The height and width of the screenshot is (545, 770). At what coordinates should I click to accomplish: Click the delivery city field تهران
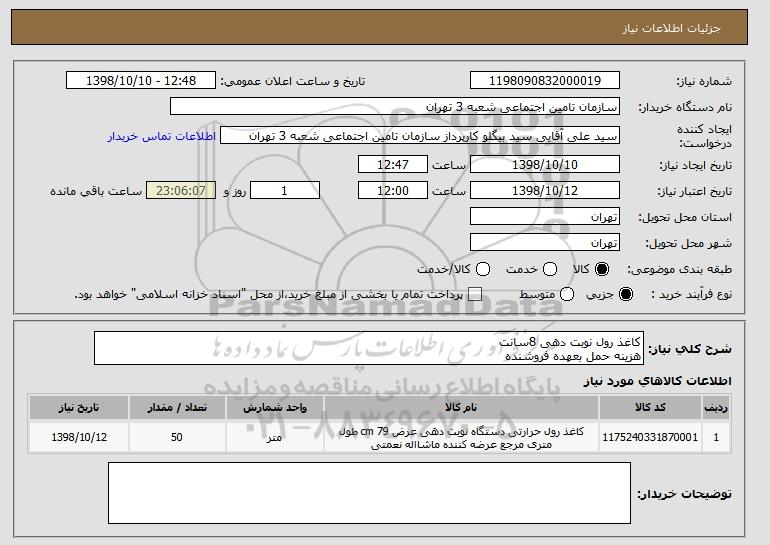(545, 243)
